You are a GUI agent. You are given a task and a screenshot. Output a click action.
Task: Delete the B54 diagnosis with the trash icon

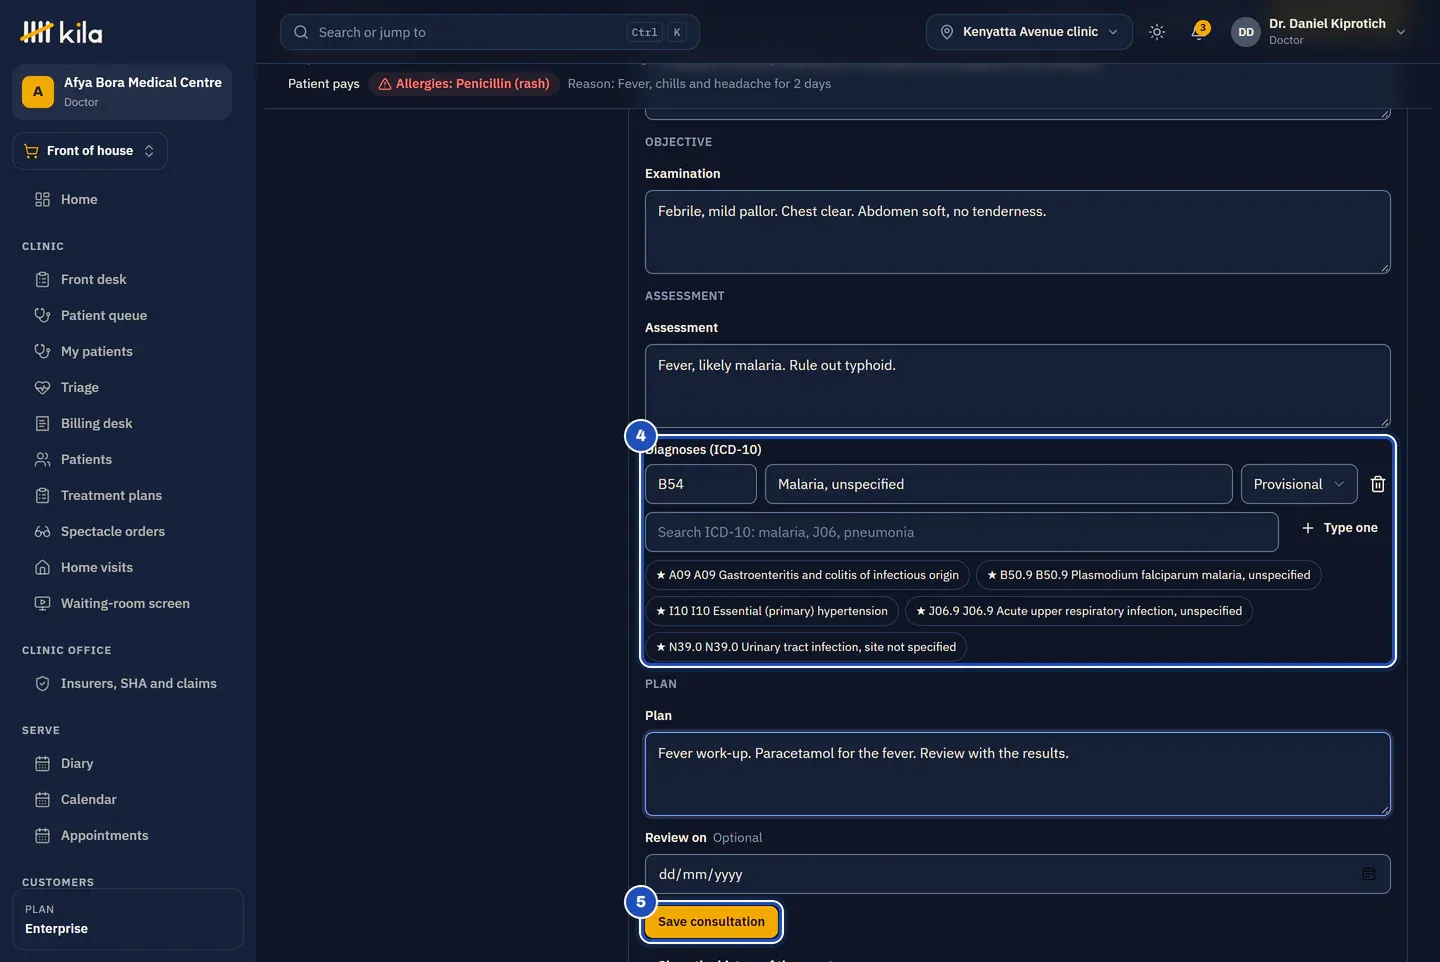click(x=1377, y=484)
